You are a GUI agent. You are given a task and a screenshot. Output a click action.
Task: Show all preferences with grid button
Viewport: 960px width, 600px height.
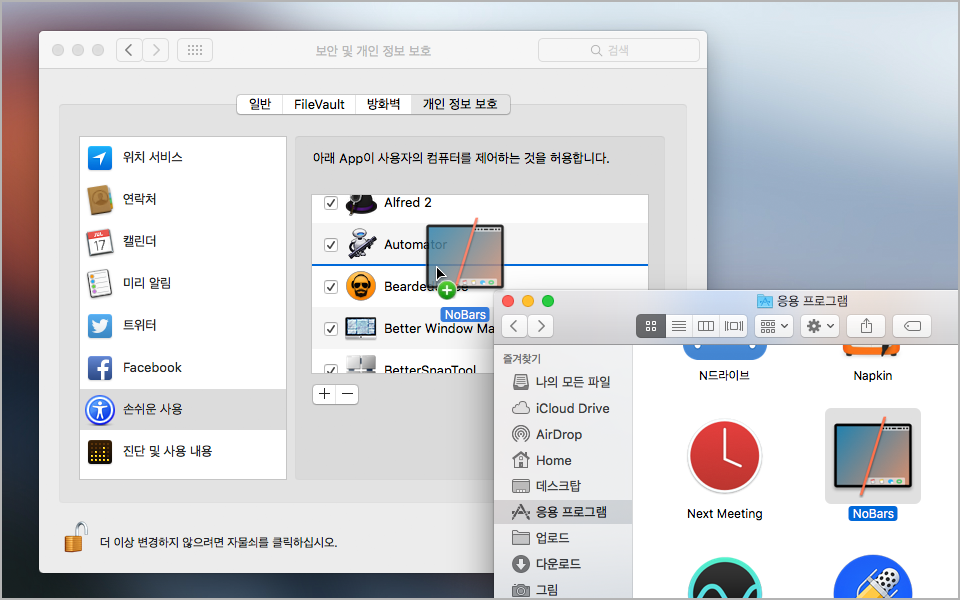(195, 50)
